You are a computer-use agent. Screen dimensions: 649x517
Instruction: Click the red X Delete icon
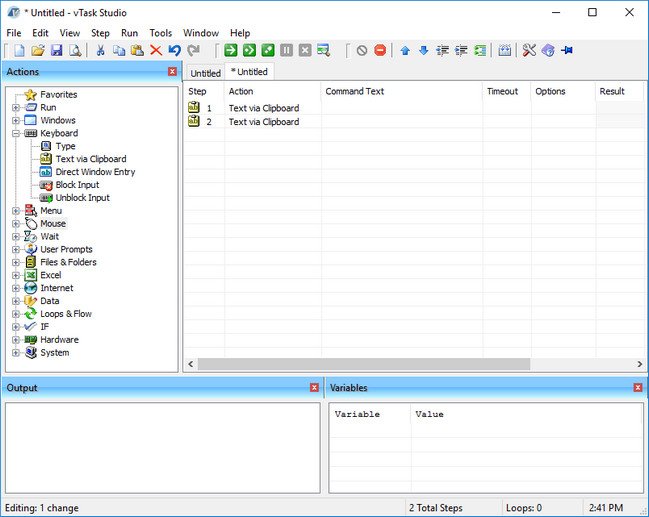(x=156, y=50)
